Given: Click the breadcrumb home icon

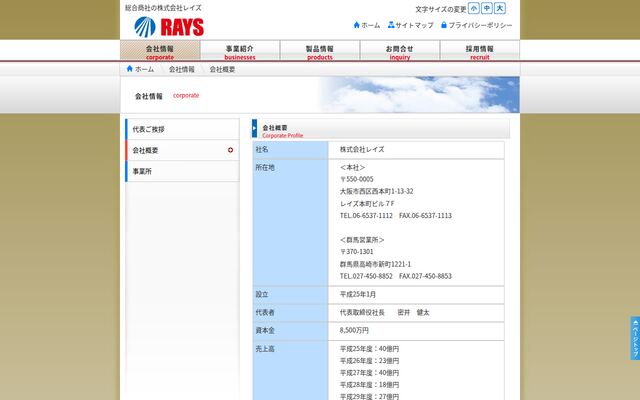Looking at the screenshot, I should click(130, 69).
